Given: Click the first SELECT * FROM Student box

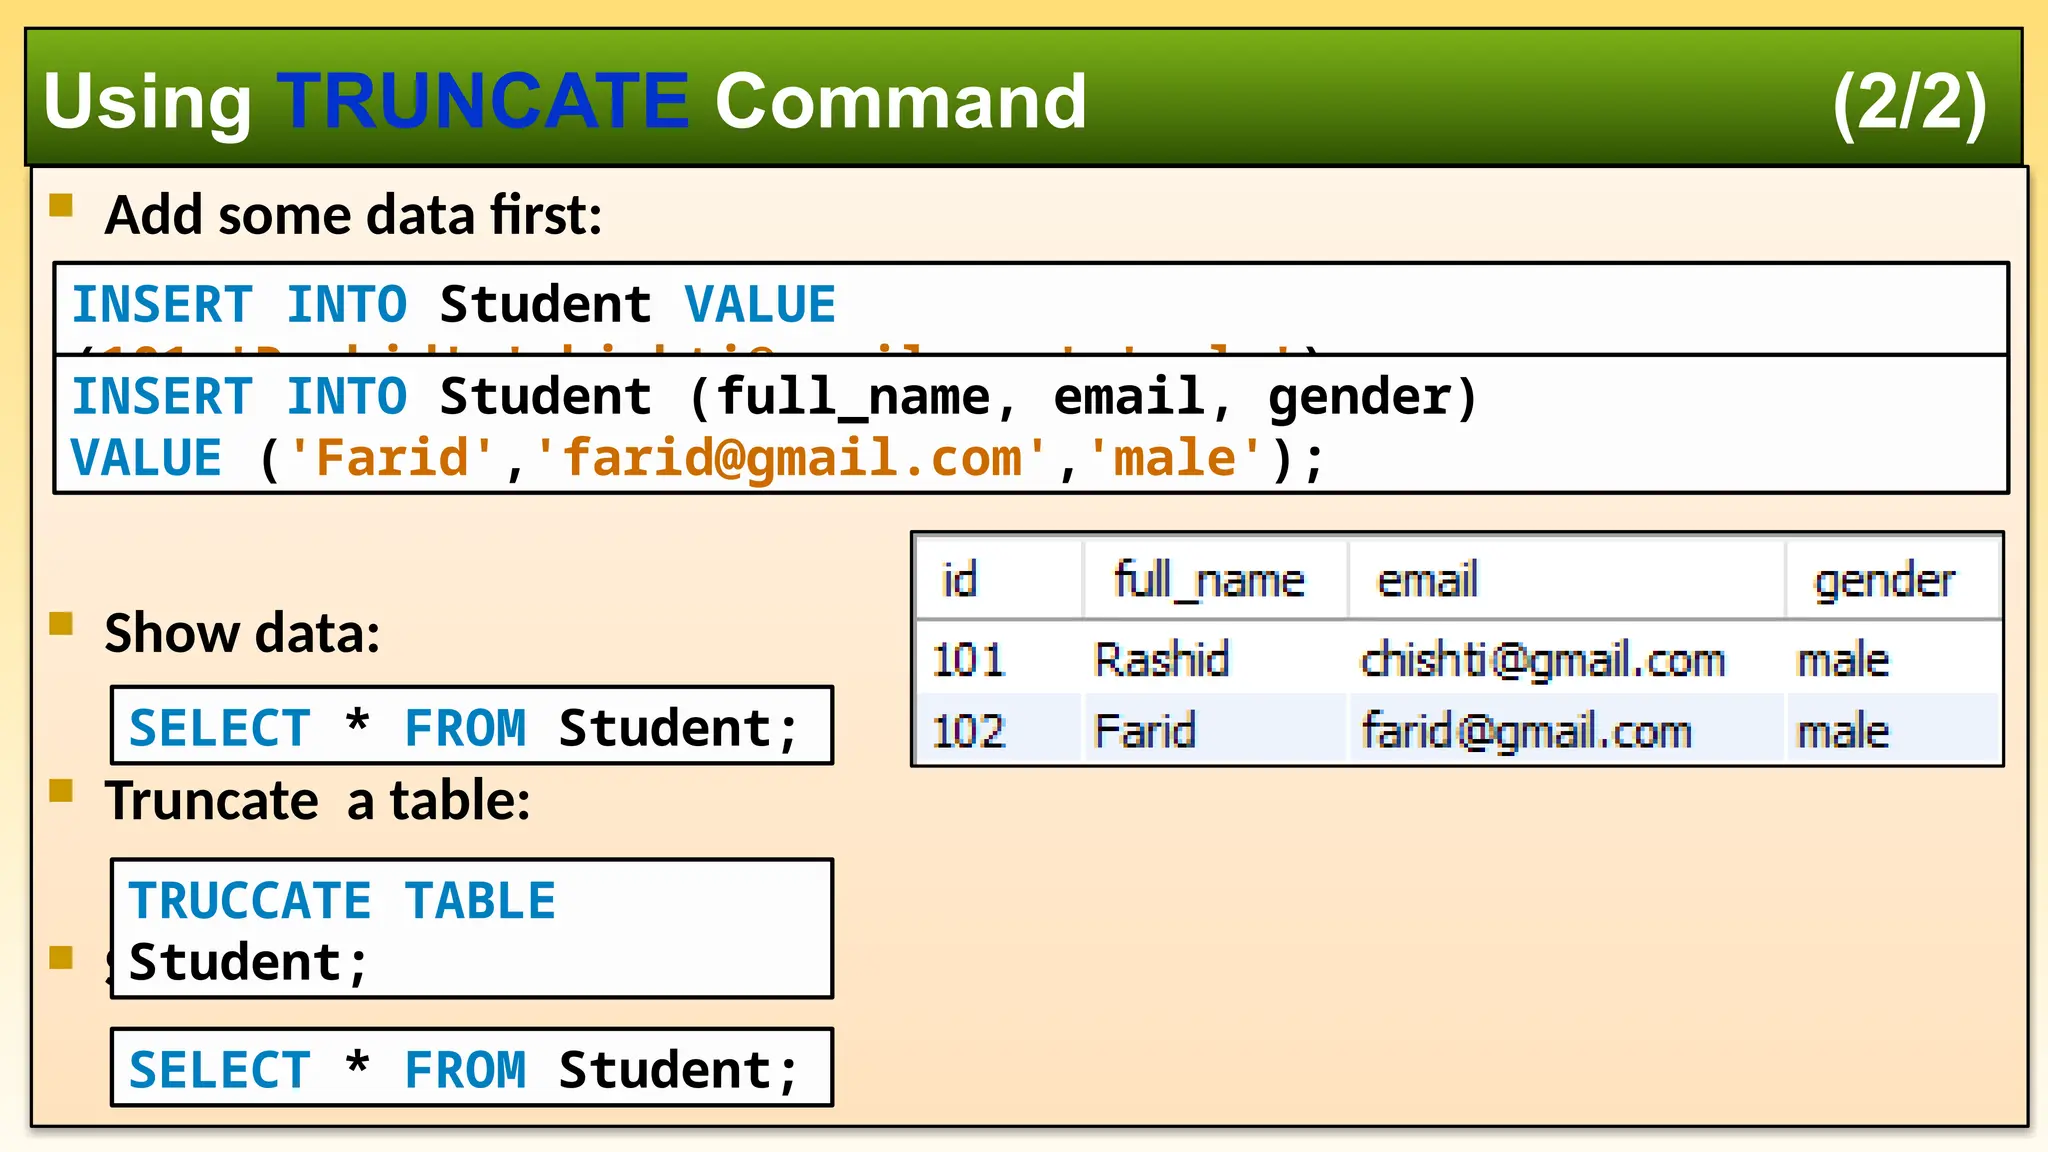Looking at the screenshot, I should point(471,726).
